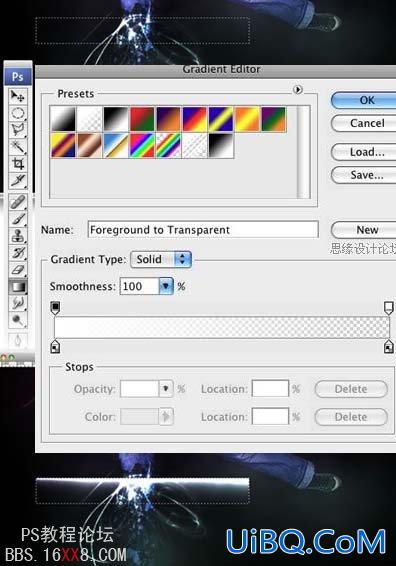
Task: Pick the Black, White gradient preset
Action: click(x=116, y=119)
